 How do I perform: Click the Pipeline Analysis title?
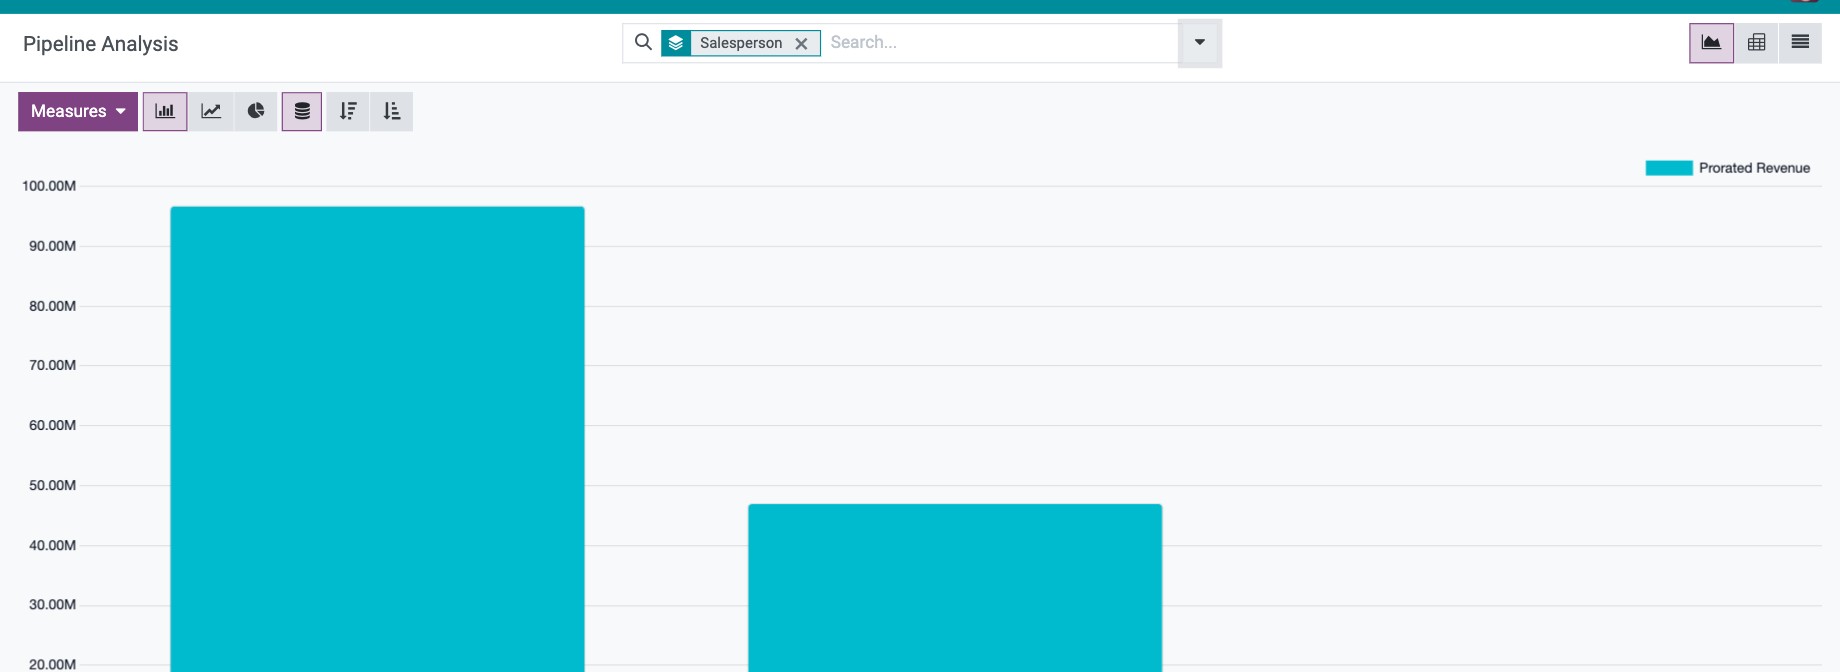pyautogui.click(x=100, y=44)
